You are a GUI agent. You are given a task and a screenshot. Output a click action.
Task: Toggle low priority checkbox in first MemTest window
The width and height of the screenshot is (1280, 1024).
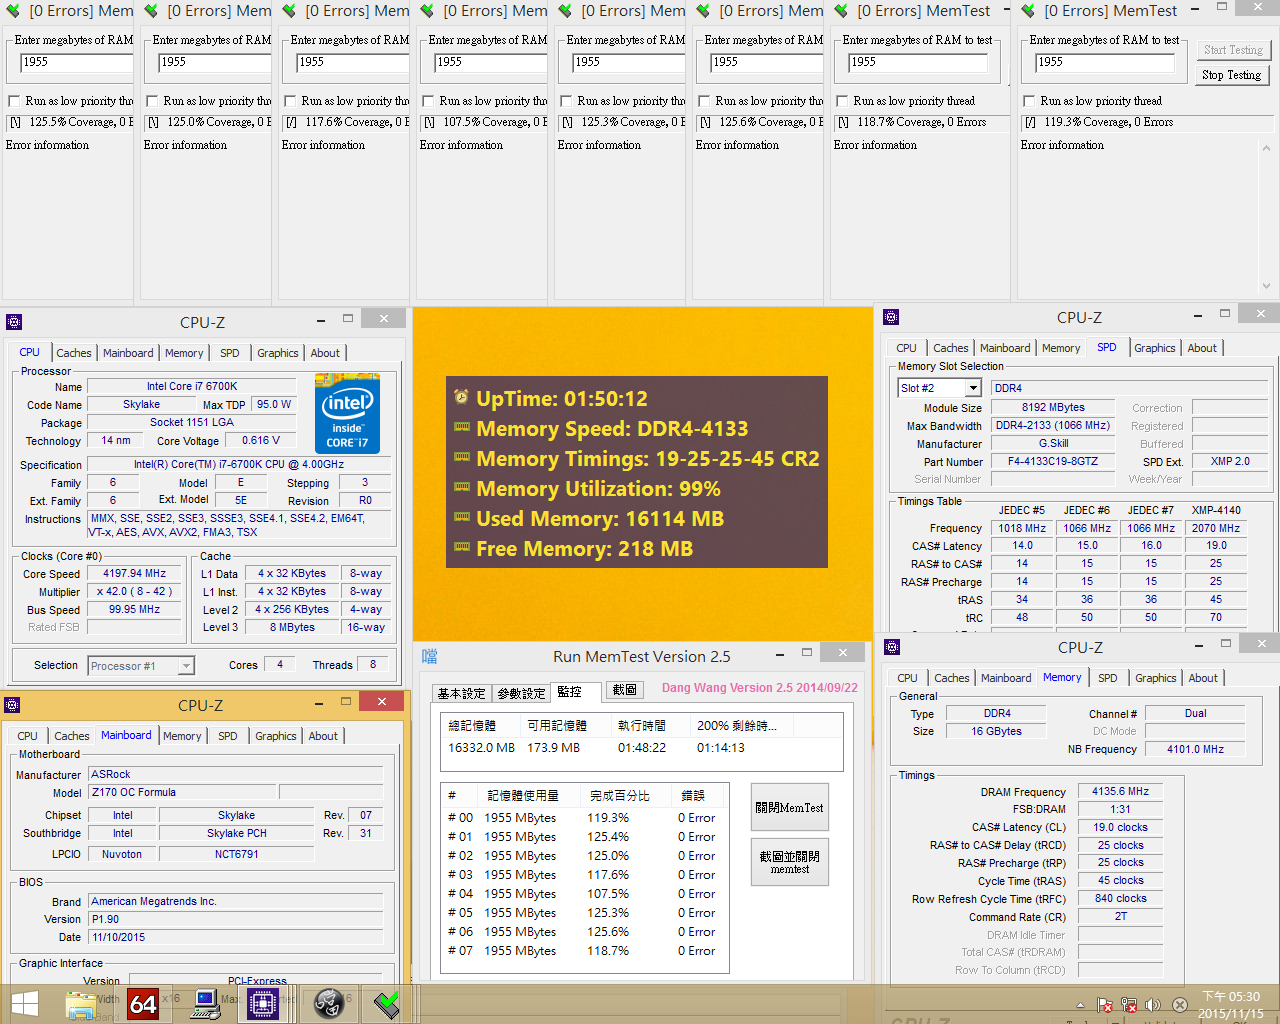14,101
